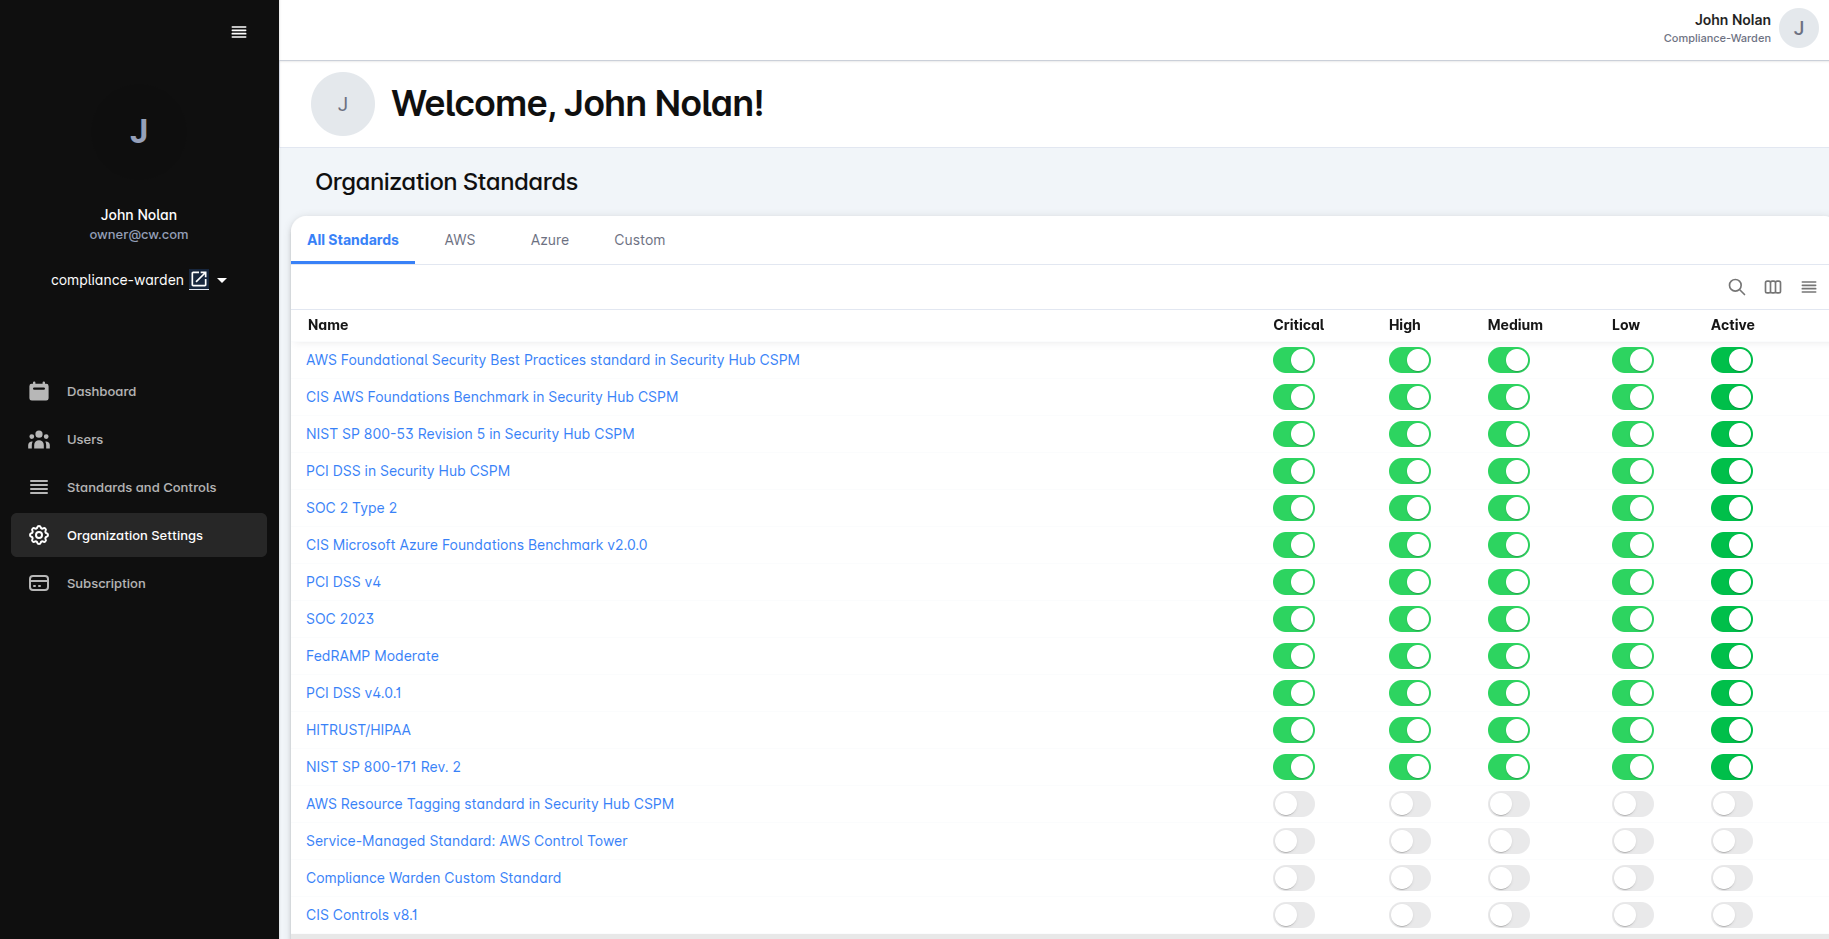This screenshot has width=1829, height=939.
Task: Go to Standards and Controls page
Action: click(x=141, y=487)
